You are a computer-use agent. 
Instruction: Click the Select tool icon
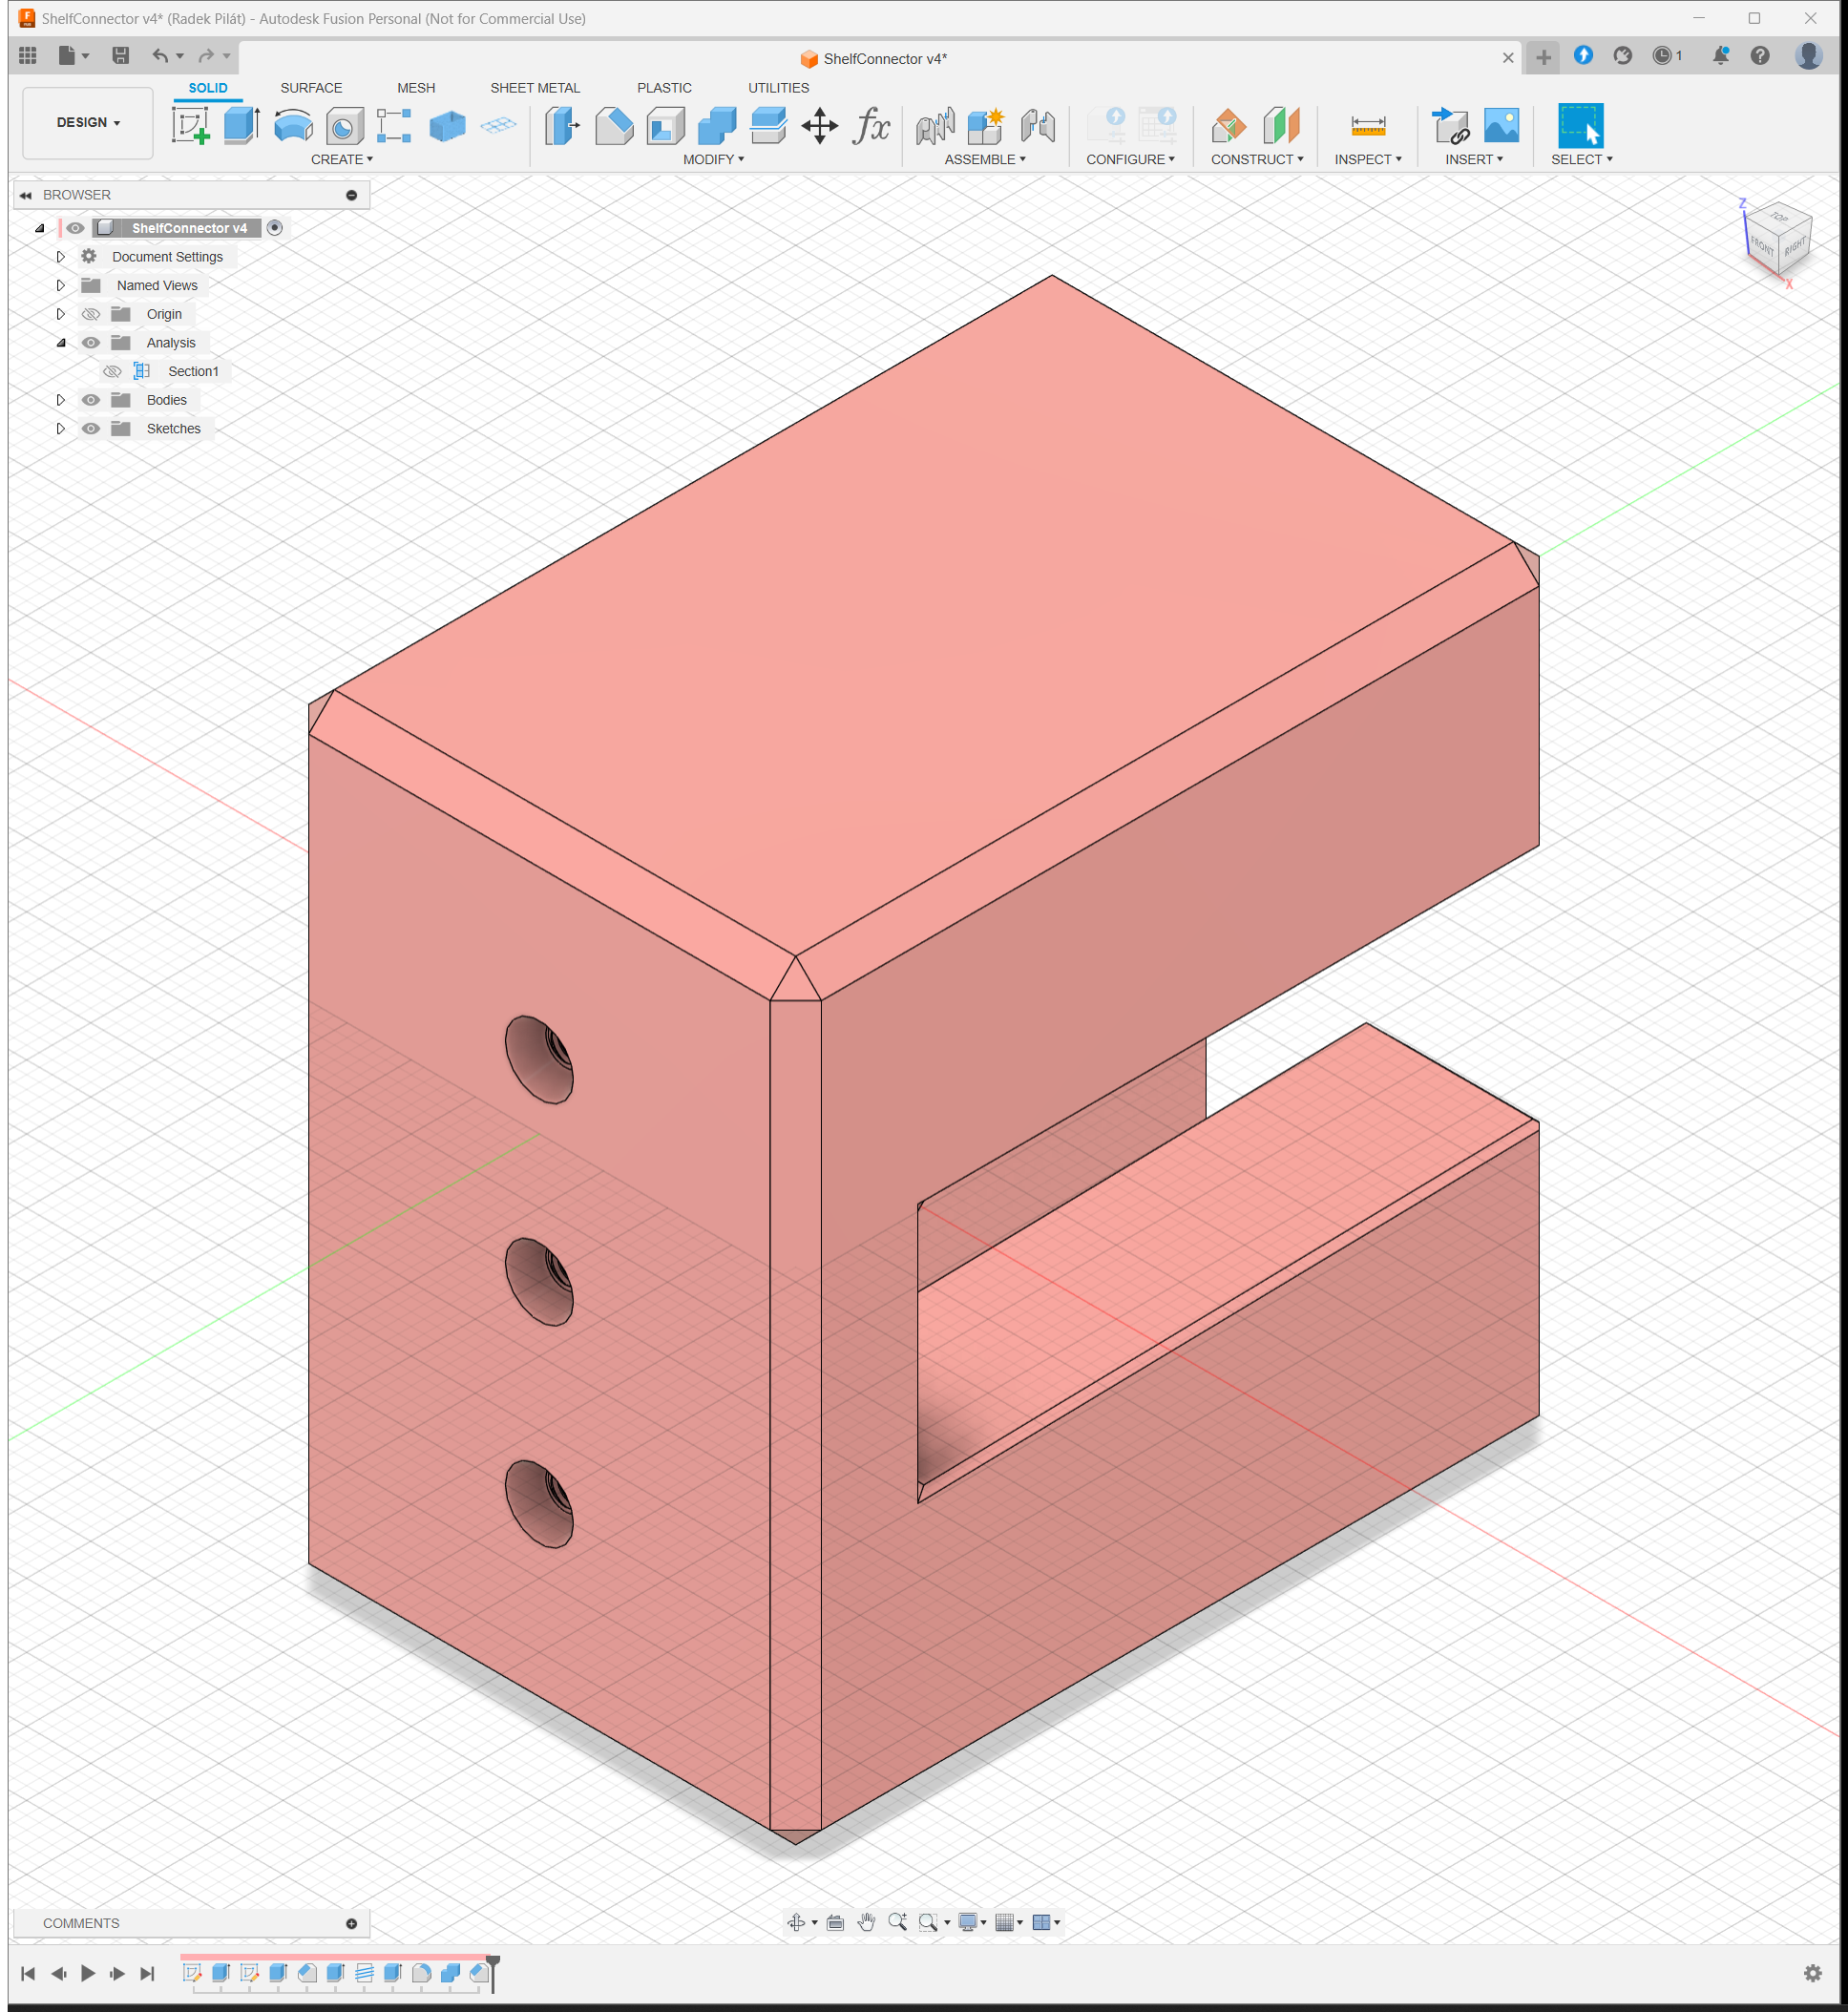coord(1580,126)
